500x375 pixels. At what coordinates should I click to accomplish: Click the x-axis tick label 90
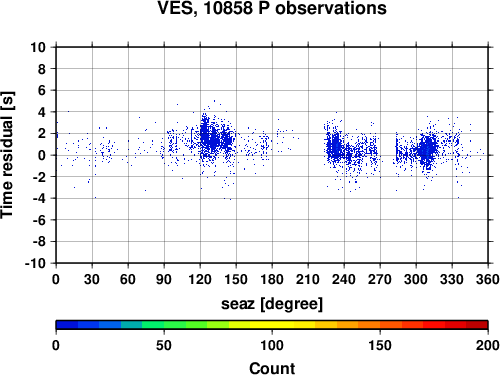[164, 279]
